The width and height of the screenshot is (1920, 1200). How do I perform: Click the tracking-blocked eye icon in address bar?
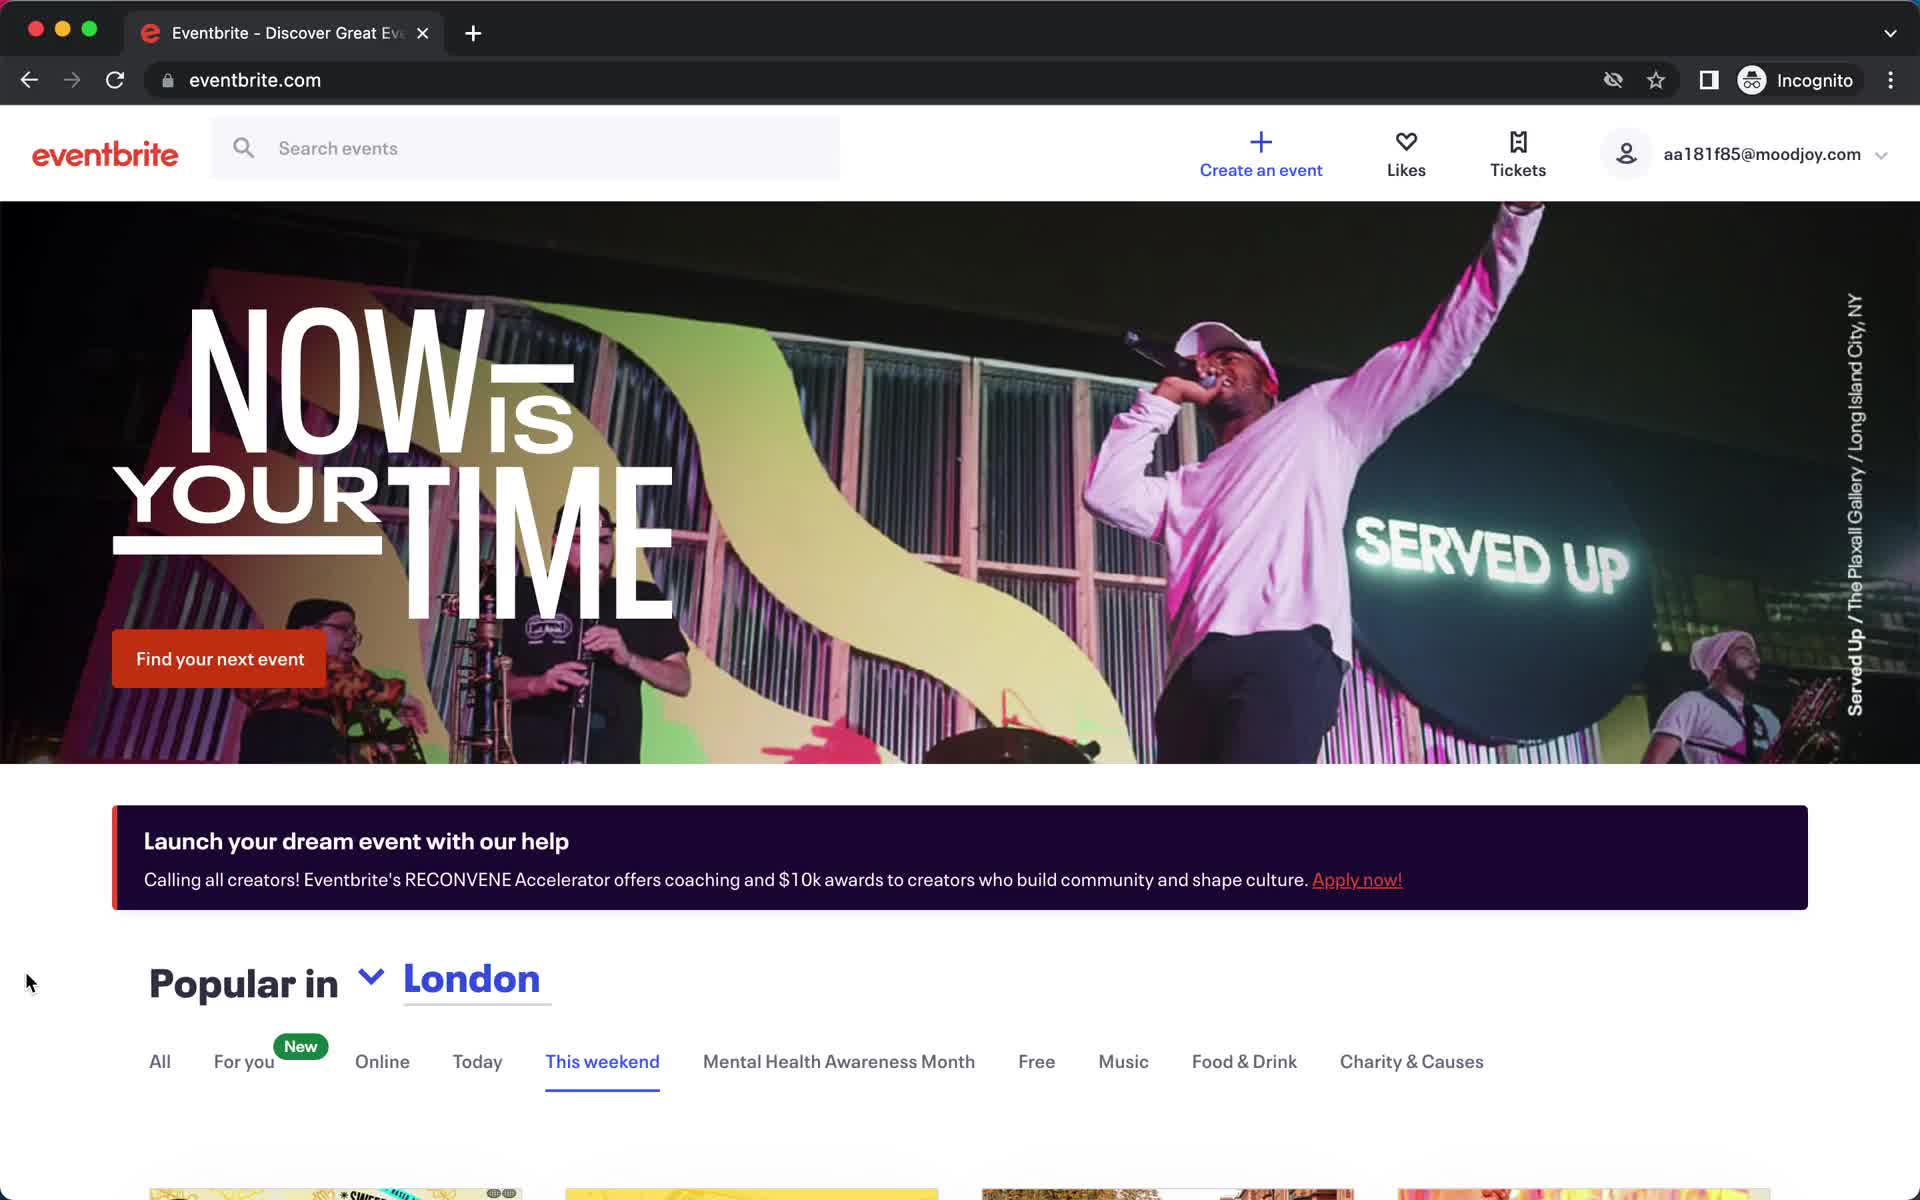coord(1613,80)
